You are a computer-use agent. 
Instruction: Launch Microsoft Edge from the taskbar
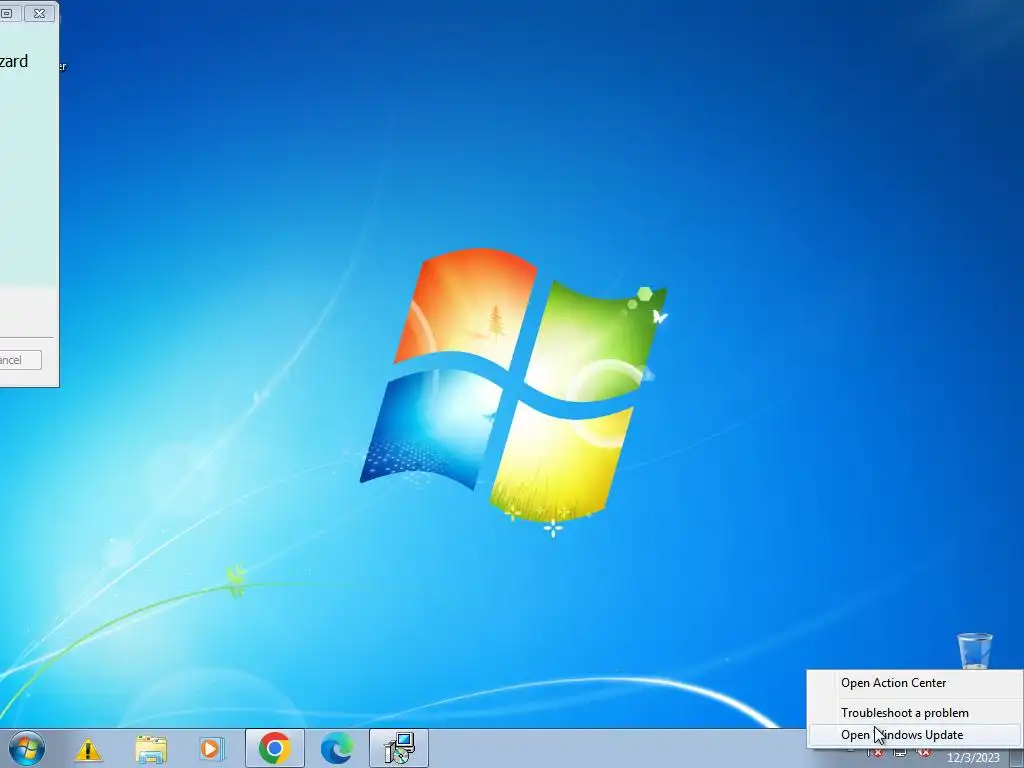[337, 748]
